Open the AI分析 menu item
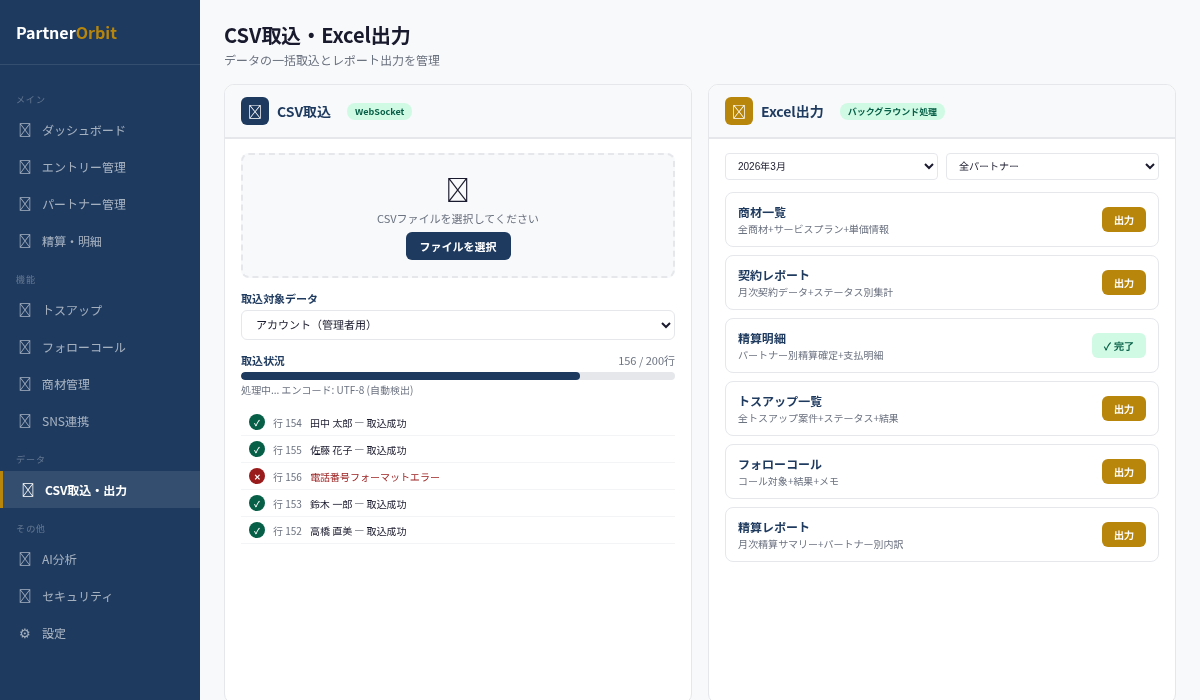 point(59,559)
